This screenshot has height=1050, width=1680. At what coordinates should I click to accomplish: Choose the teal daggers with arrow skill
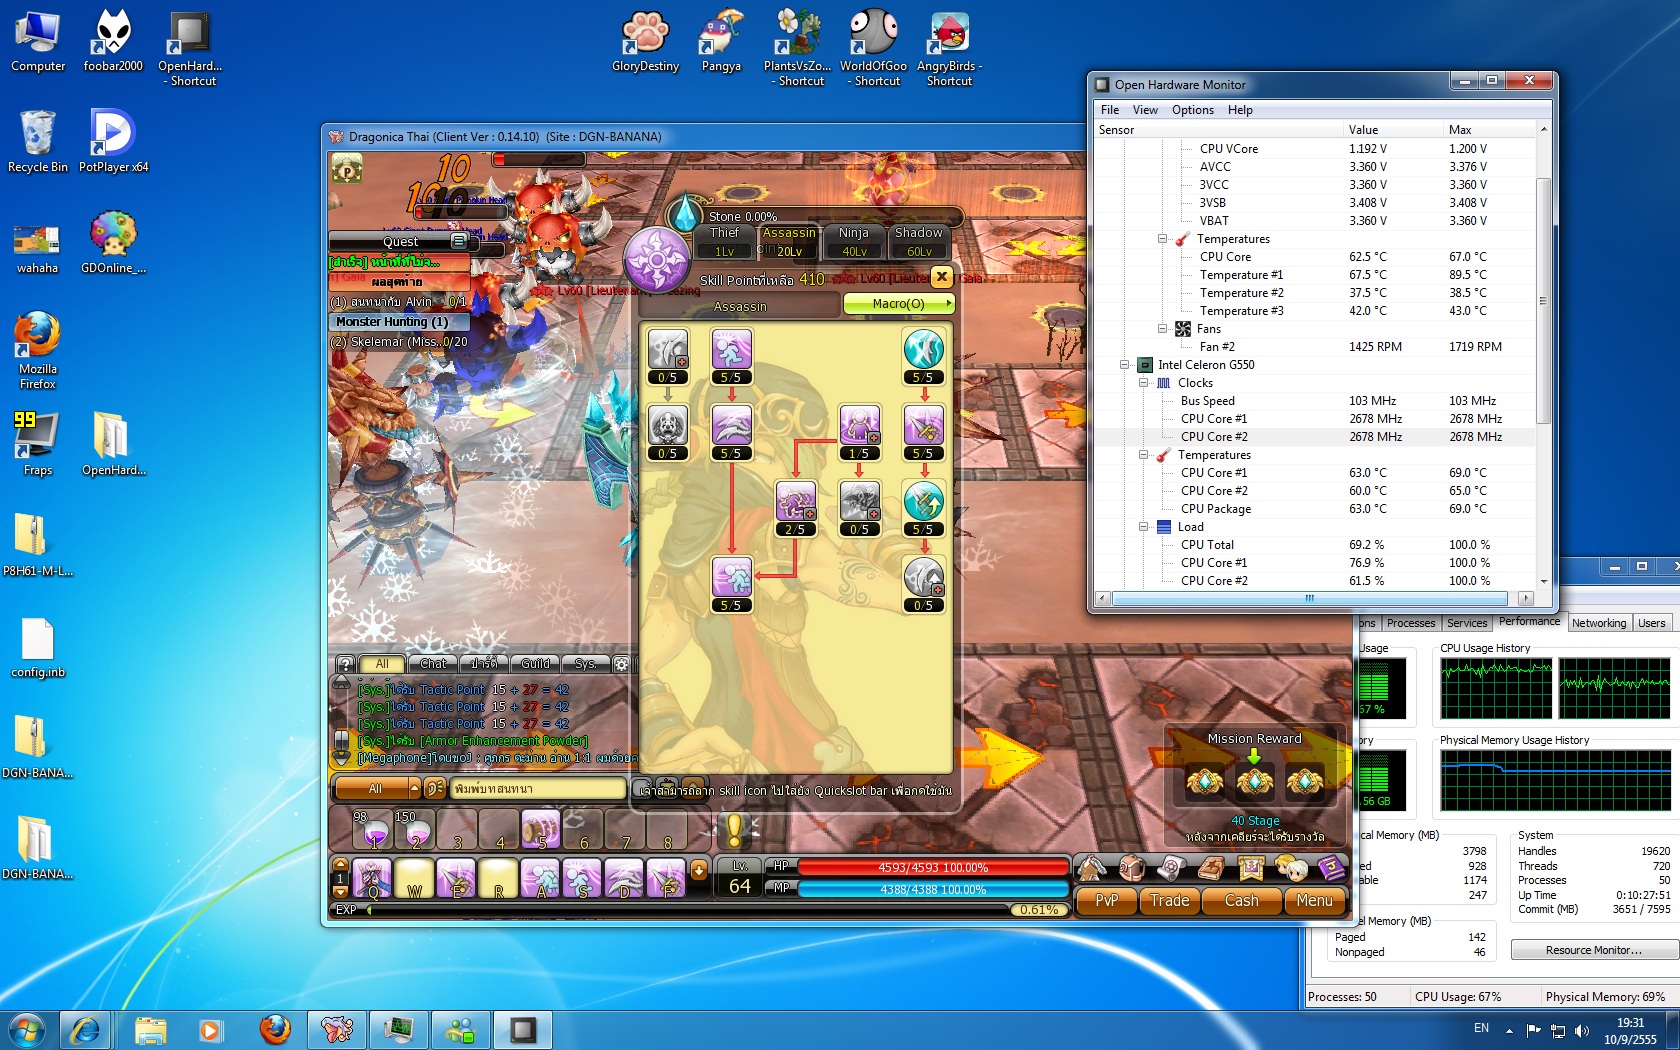pos(923,500)
